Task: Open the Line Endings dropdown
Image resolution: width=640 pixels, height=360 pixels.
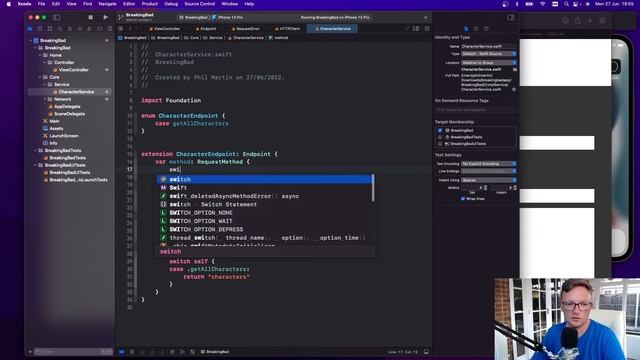Action: tap(489, 171)
